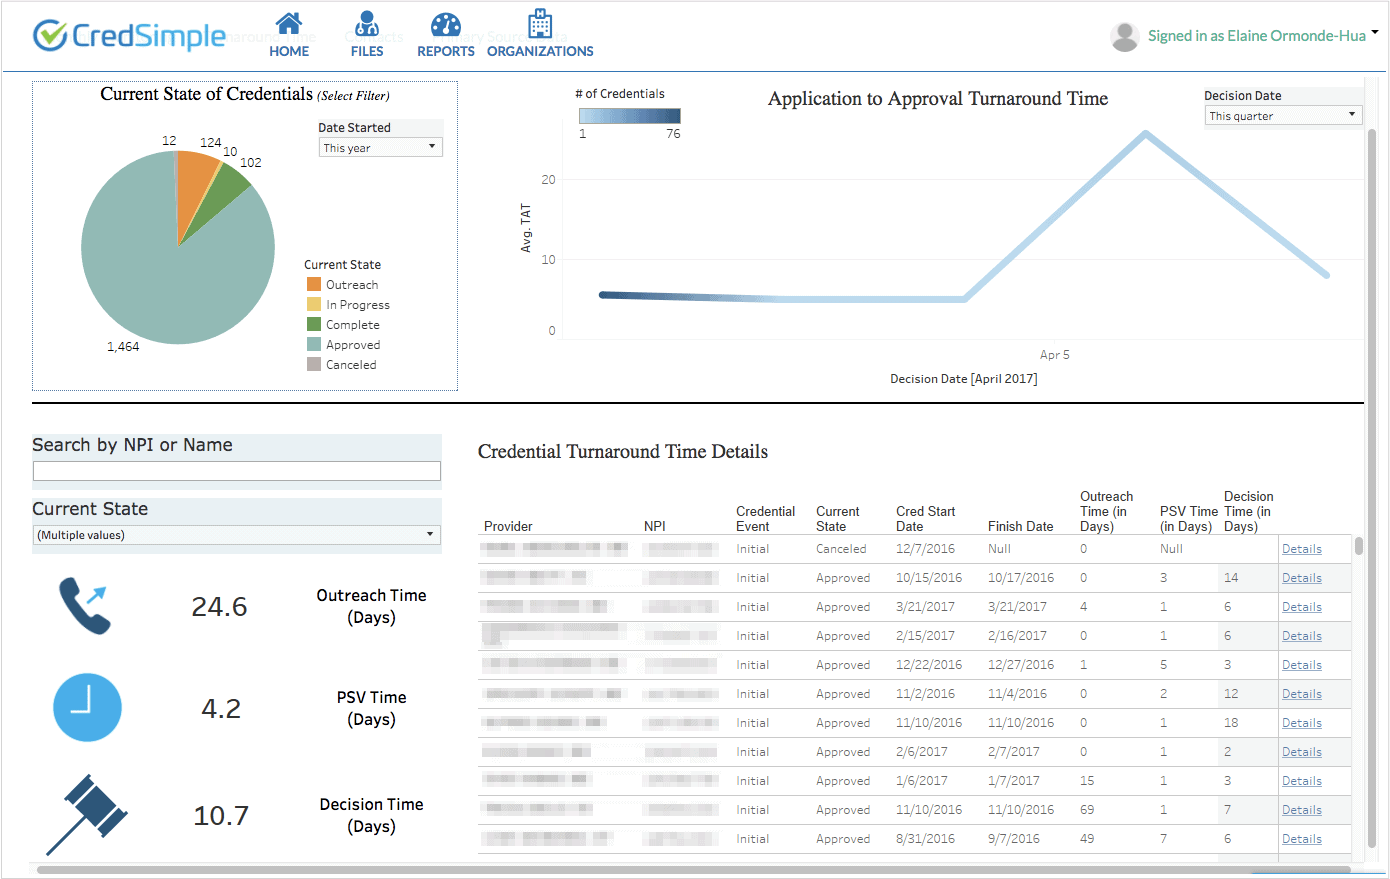
Task: Click the phone icon beside Outreach Time
Action: tap(86, 605)
